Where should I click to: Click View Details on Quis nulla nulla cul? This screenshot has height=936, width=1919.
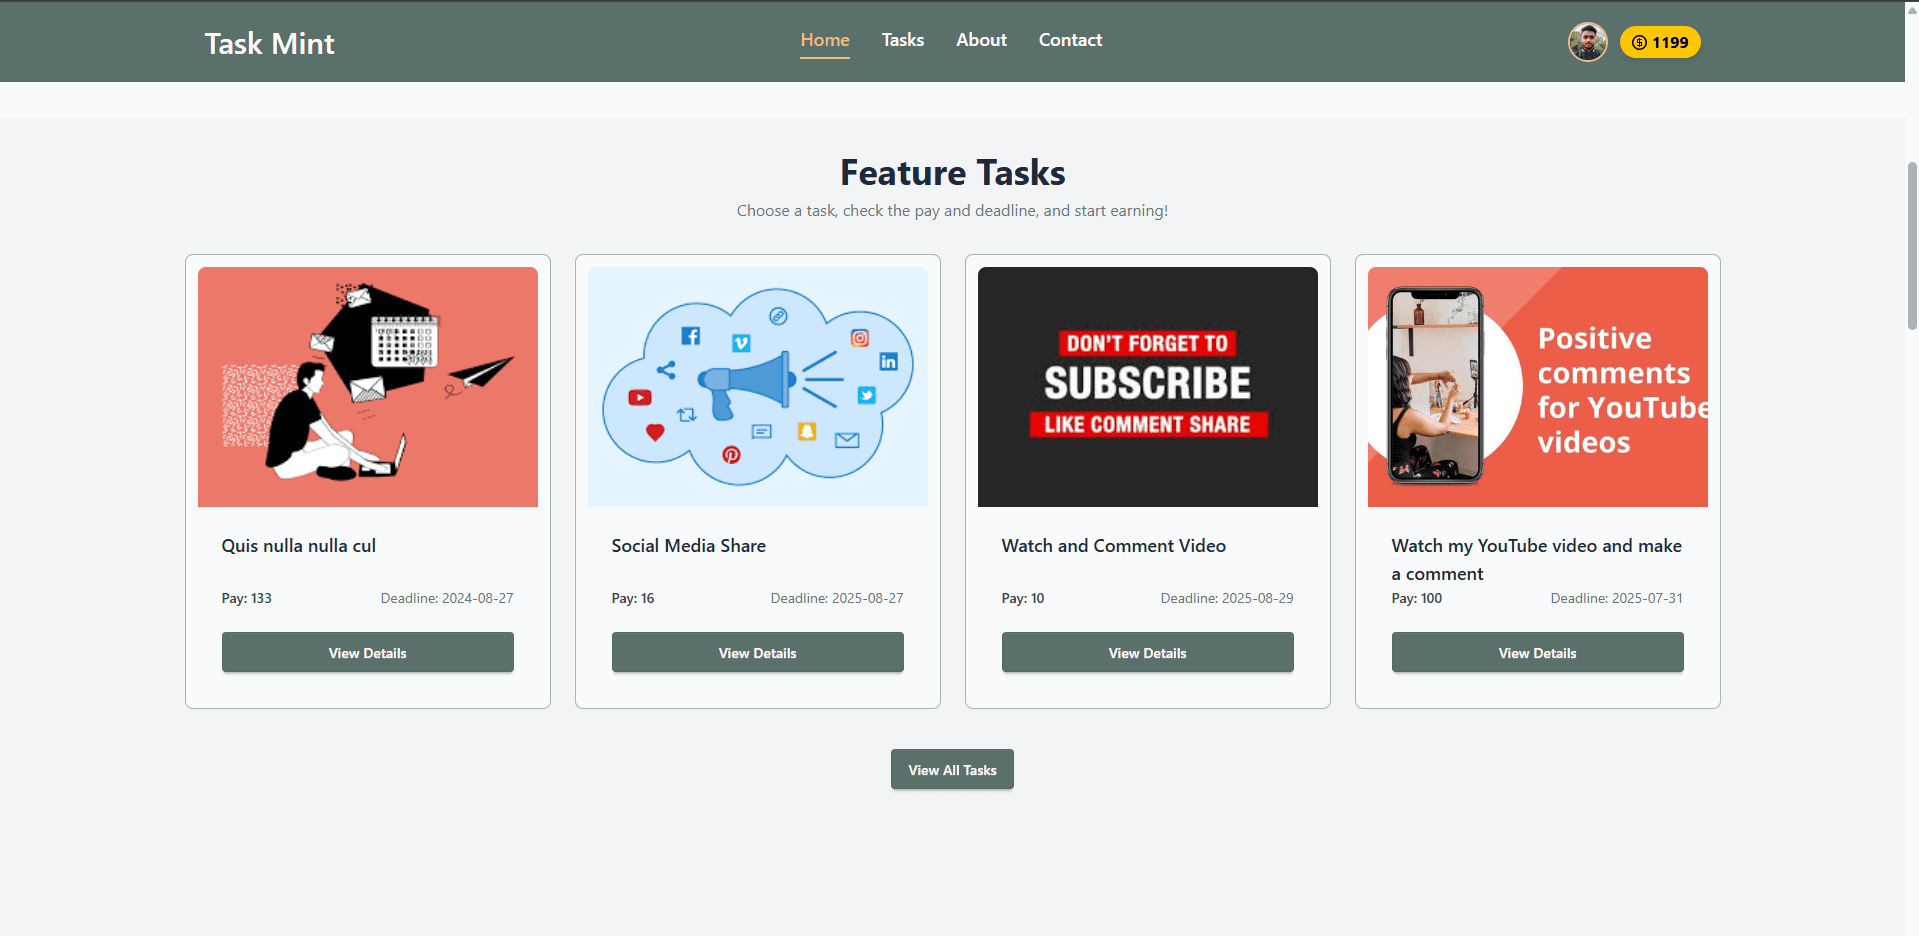tap(367, 652)
